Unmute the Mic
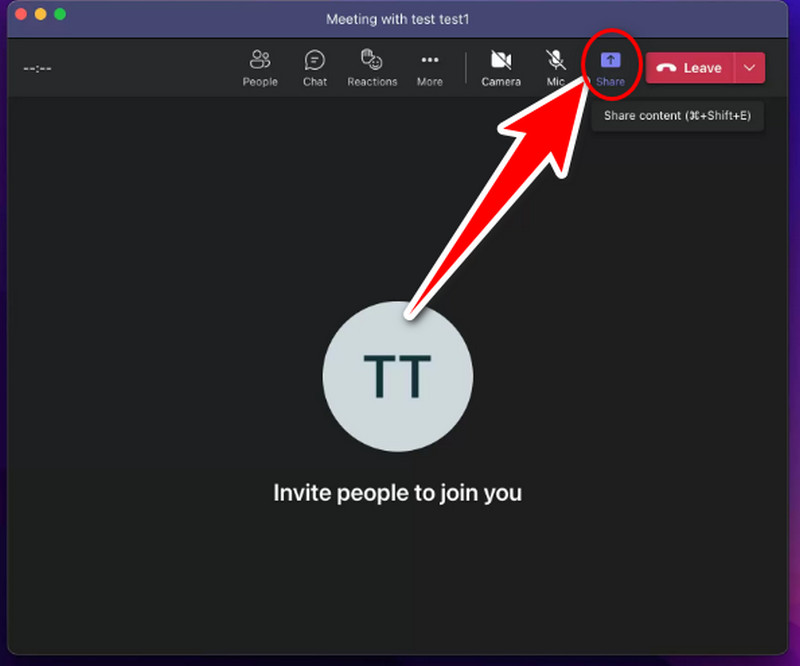This screenshot has width=800, height=666. [555, 67]
